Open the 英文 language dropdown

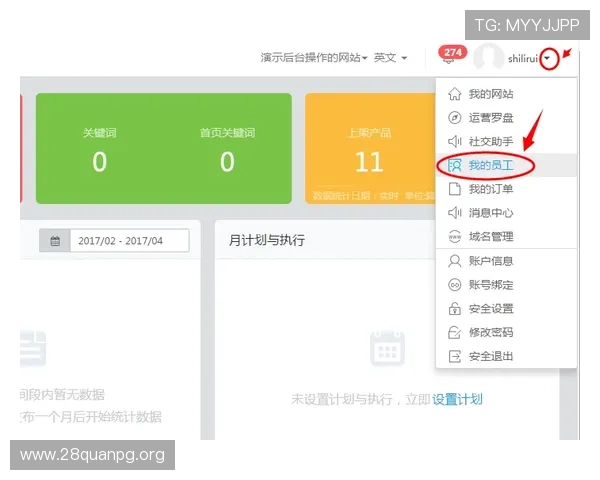click(390, 58)
